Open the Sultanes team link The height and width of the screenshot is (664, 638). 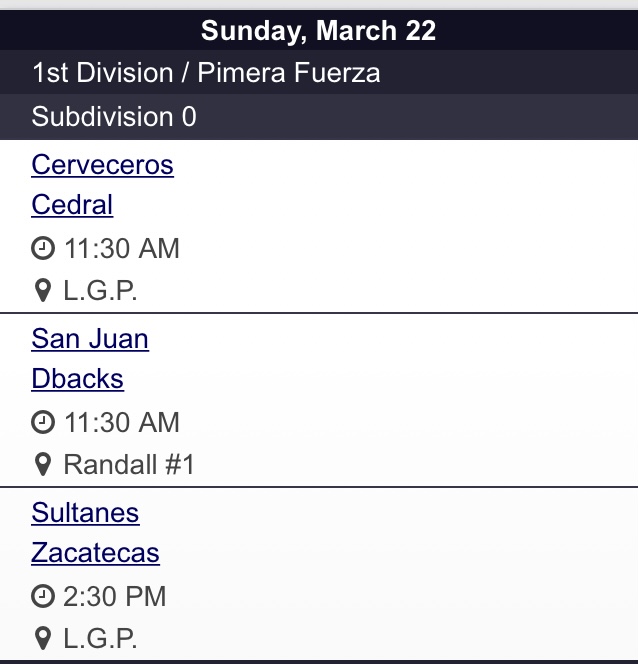point(85,513)
